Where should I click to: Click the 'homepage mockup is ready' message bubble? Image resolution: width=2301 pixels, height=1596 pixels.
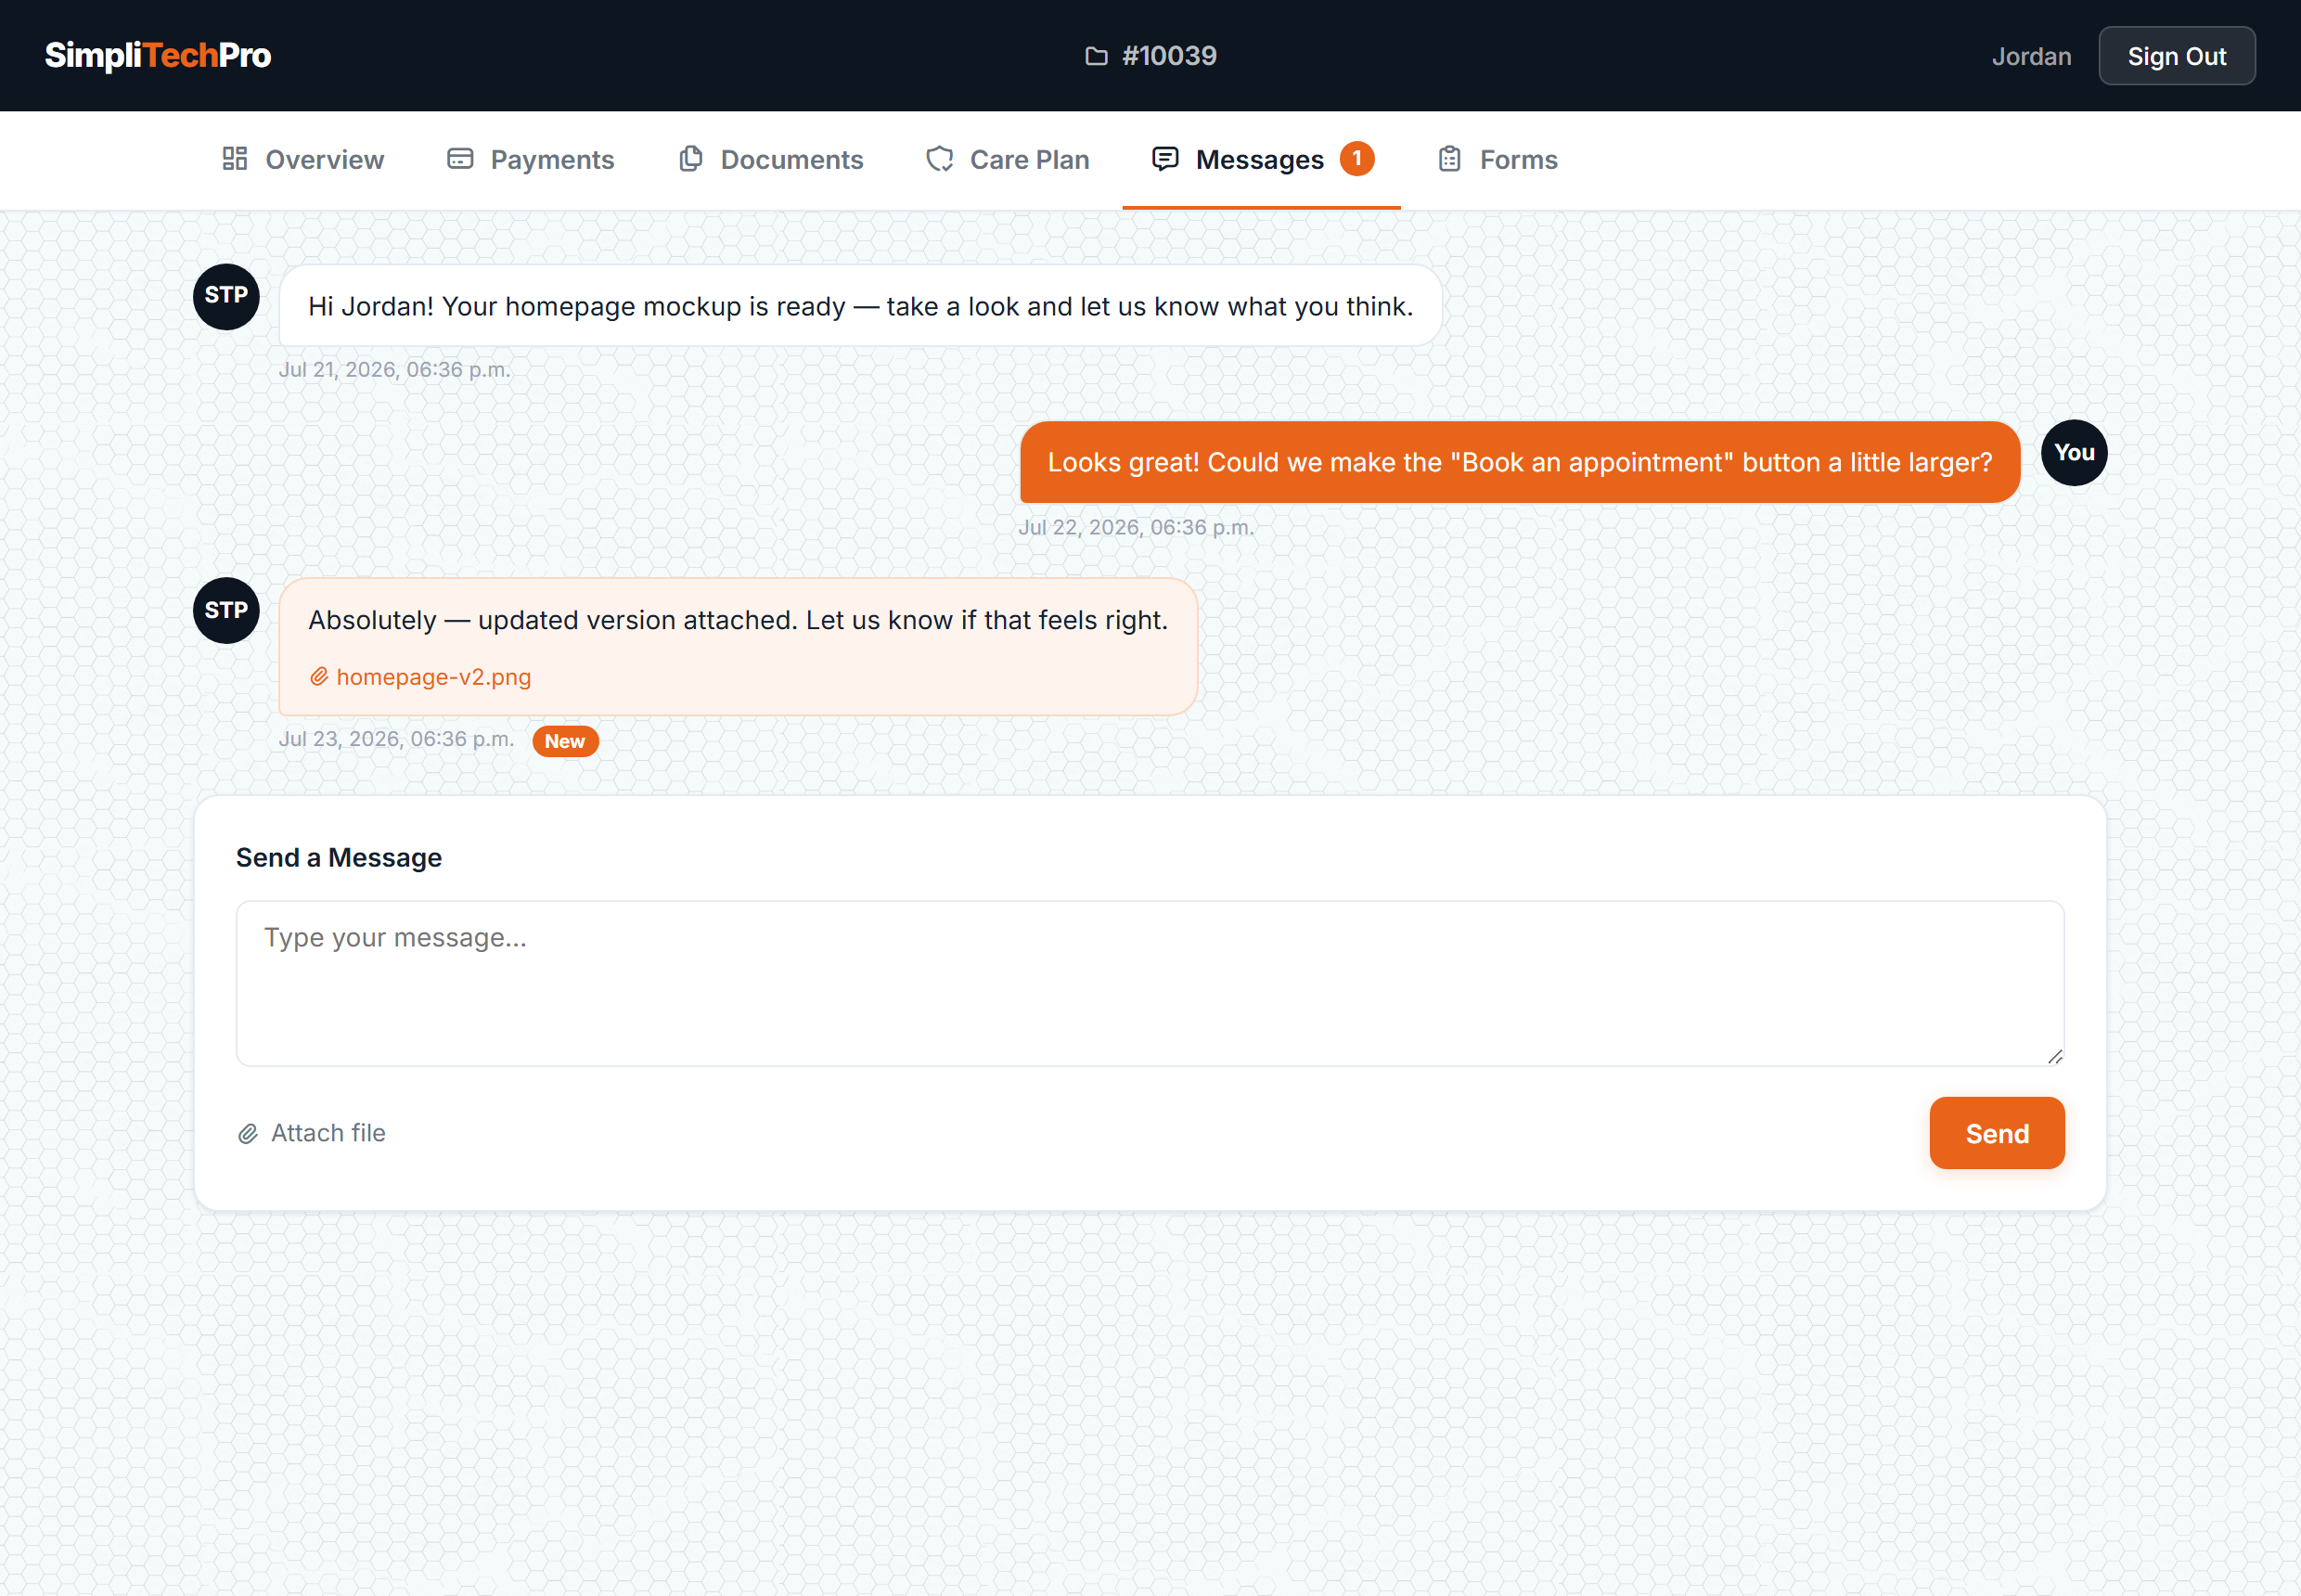coord(860,306)
